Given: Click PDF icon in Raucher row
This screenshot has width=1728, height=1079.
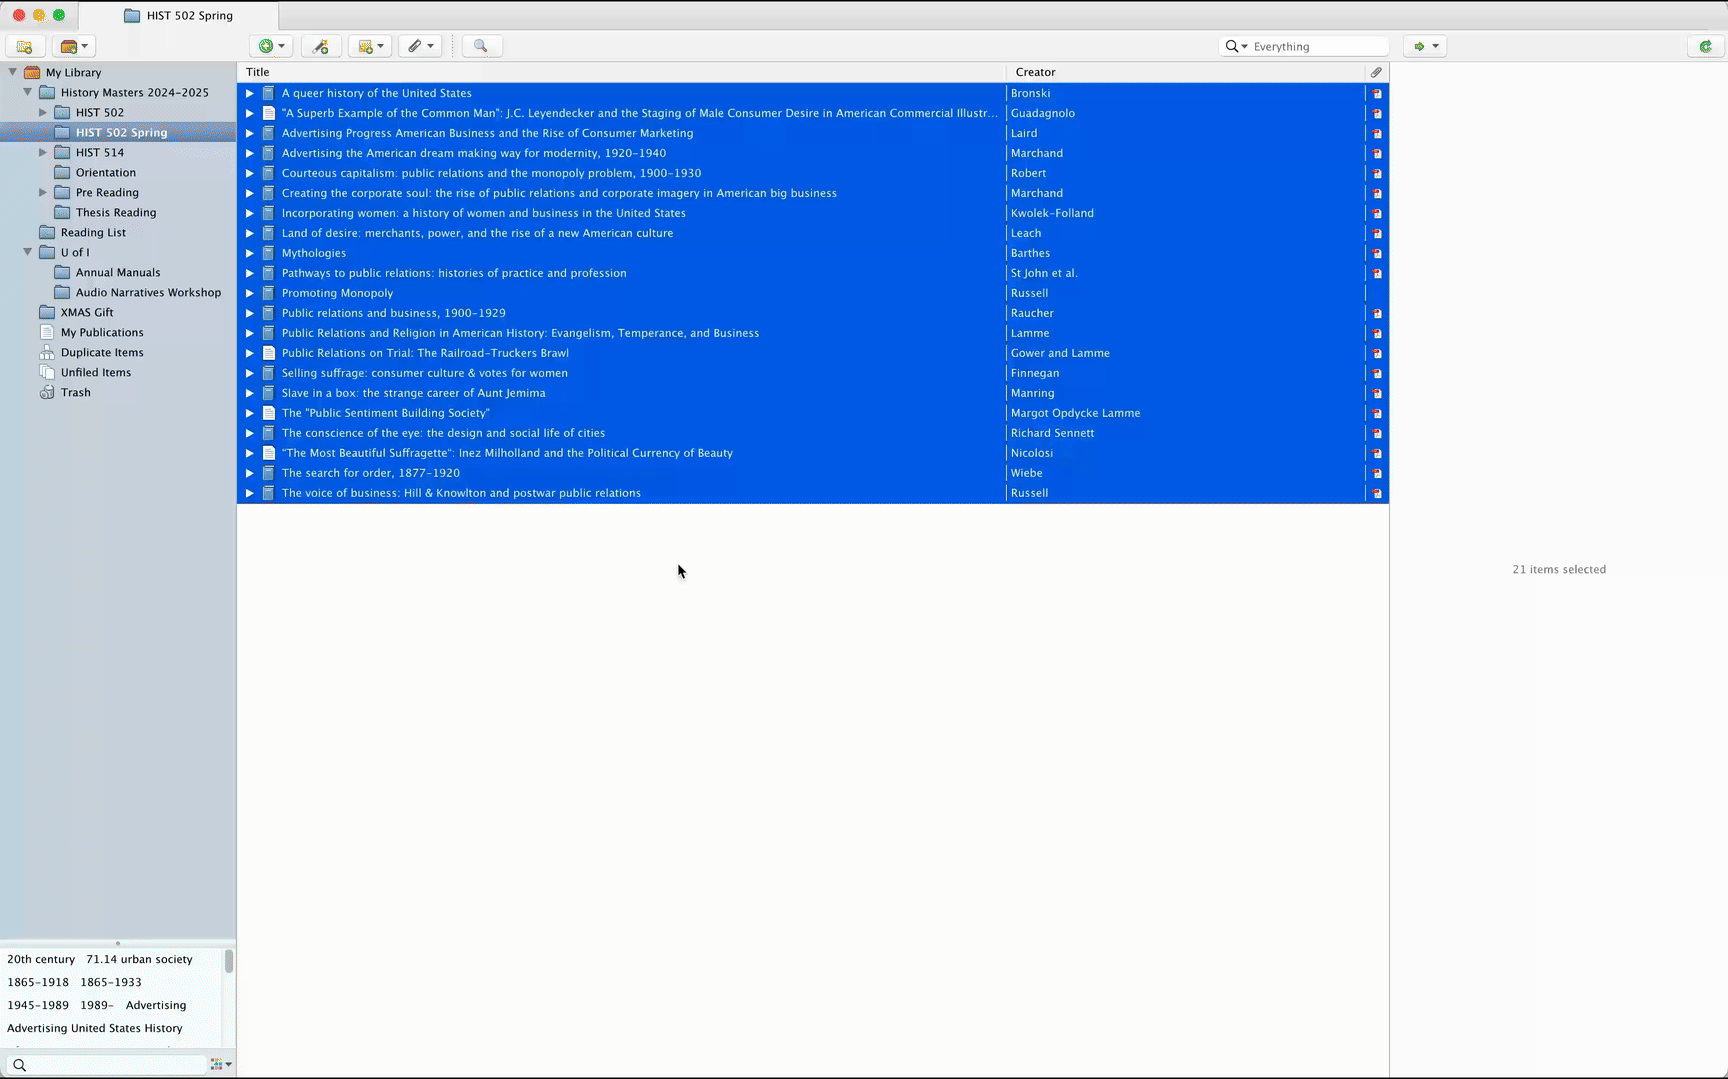Looking at the screenshot, I should click(x=1377, y=313).
